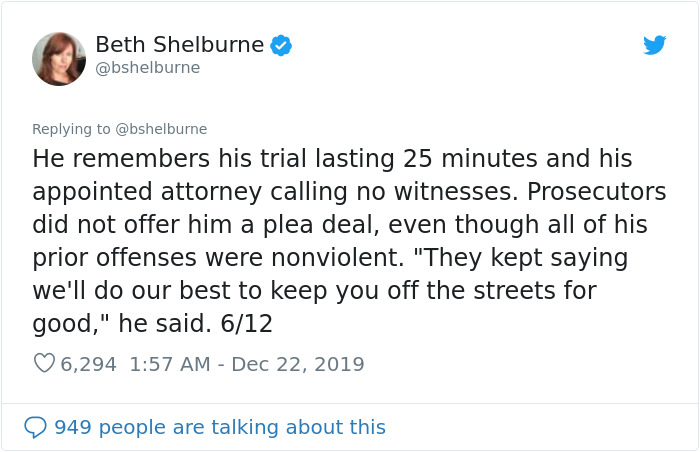Image resolution: width=700 pixels, height=452 pixels.
Task: Click the '6/12' thread marker text
Action: 246,323
